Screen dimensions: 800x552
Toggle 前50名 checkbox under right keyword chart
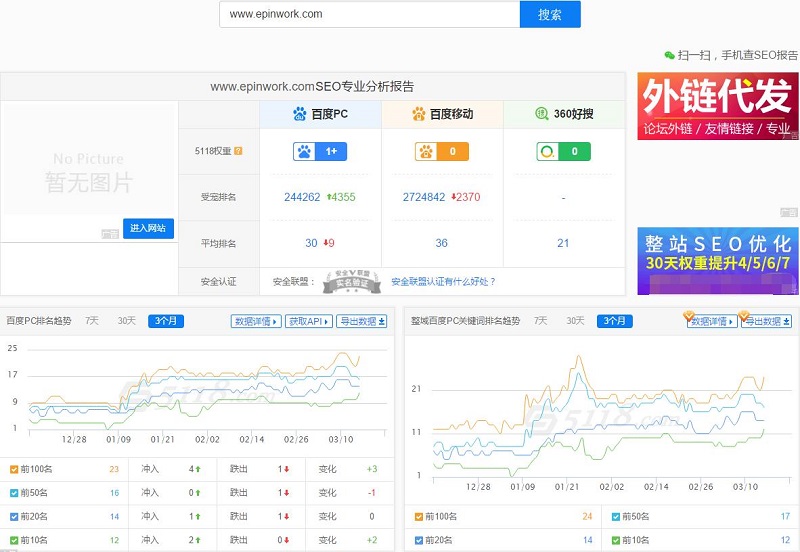point(616,517)
